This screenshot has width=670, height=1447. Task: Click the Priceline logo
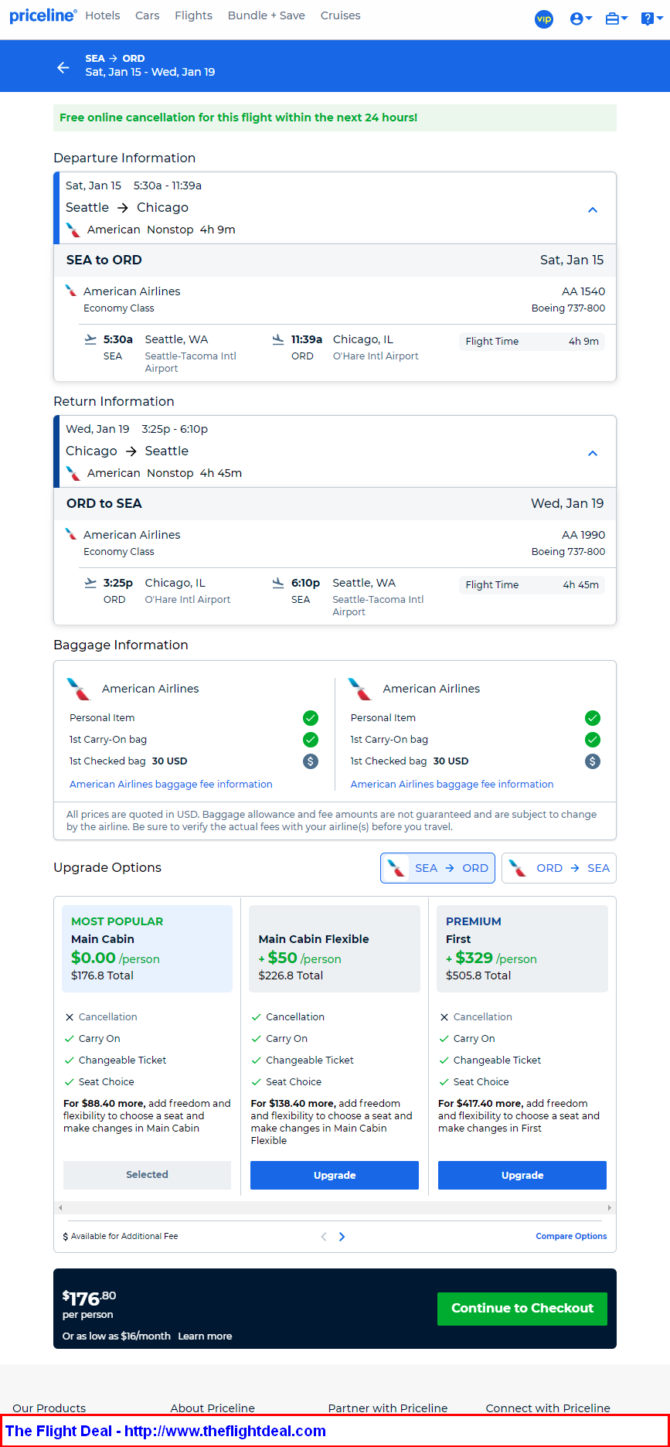(x=43, y=15)
